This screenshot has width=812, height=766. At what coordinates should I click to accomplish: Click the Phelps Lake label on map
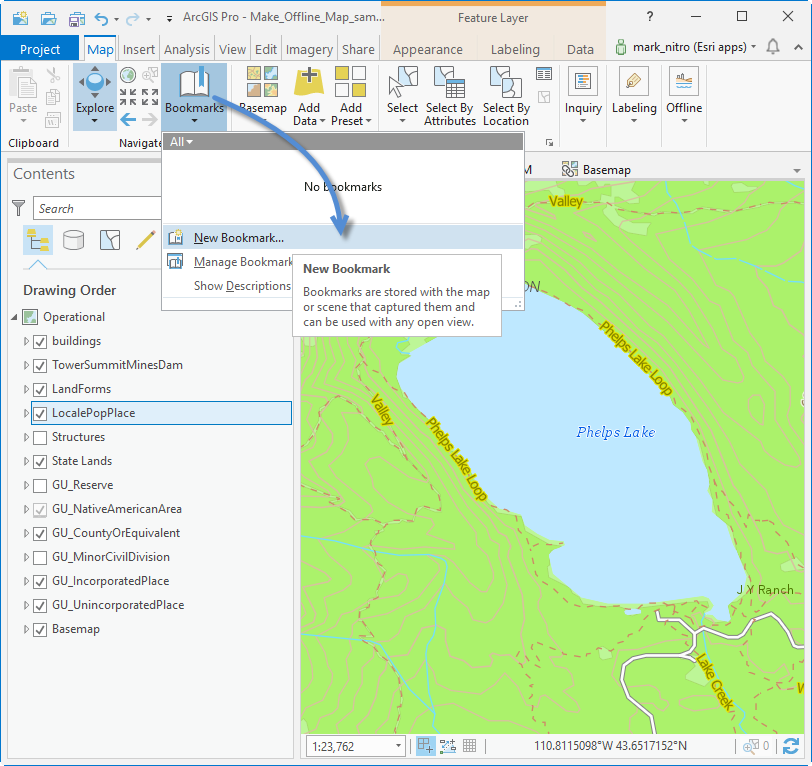[x=616, y=432]
